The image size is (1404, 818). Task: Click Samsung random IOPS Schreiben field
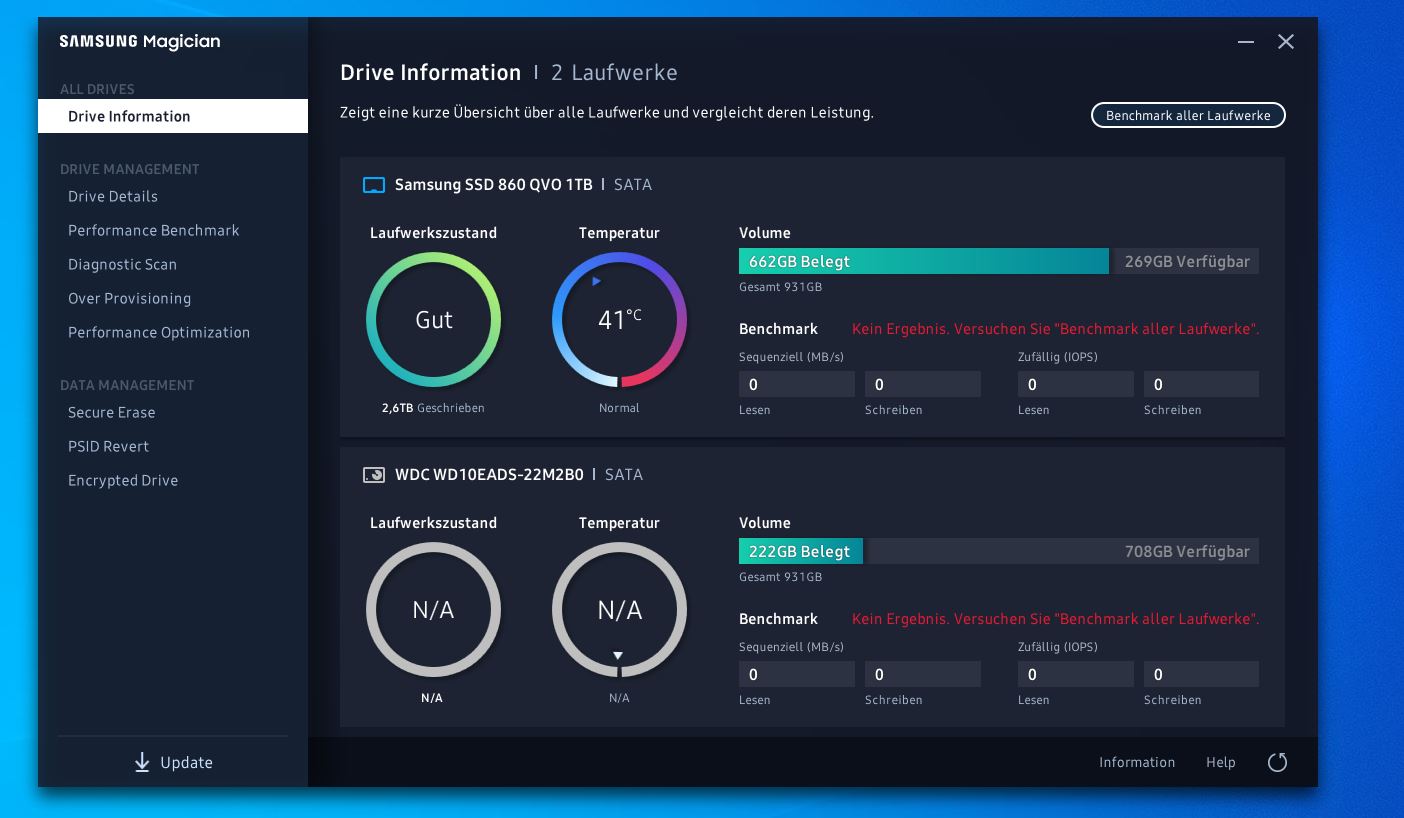coord(1201,384)
